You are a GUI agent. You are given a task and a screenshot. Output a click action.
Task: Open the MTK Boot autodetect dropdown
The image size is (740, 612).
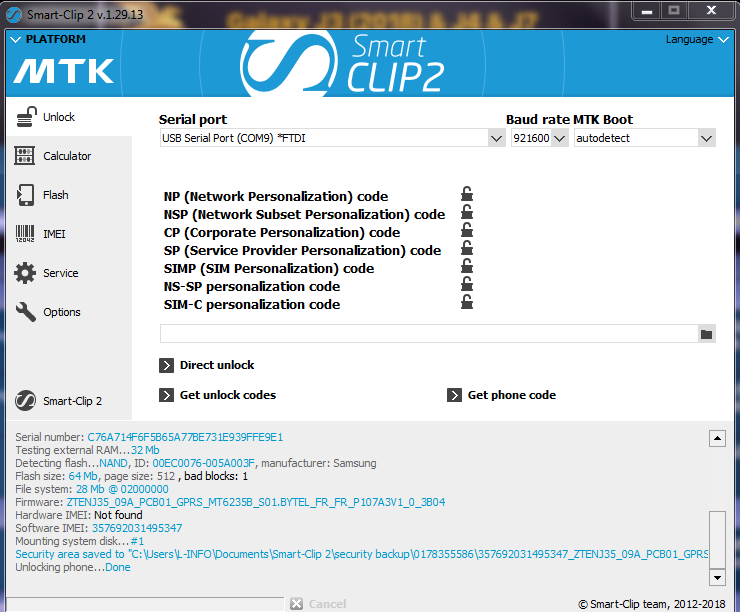click(706, 138)
